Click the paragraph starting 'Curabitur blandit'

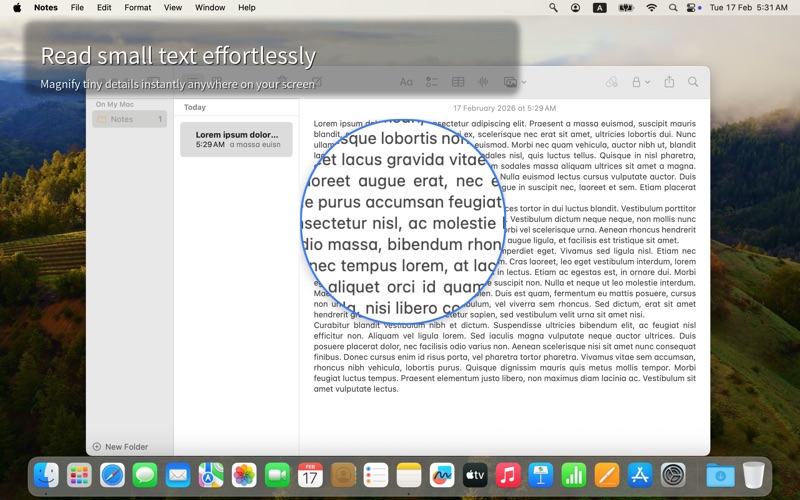[505, 357]
